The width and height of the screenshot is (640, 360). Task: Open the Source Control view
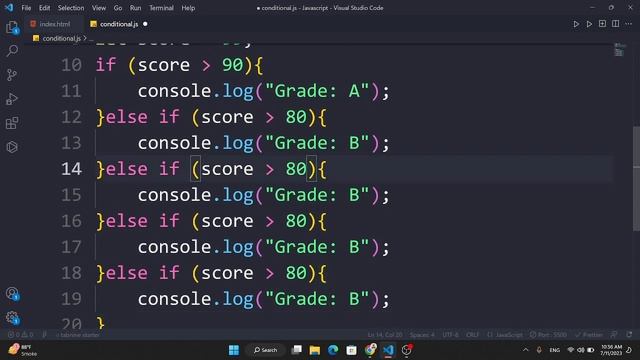12,75
